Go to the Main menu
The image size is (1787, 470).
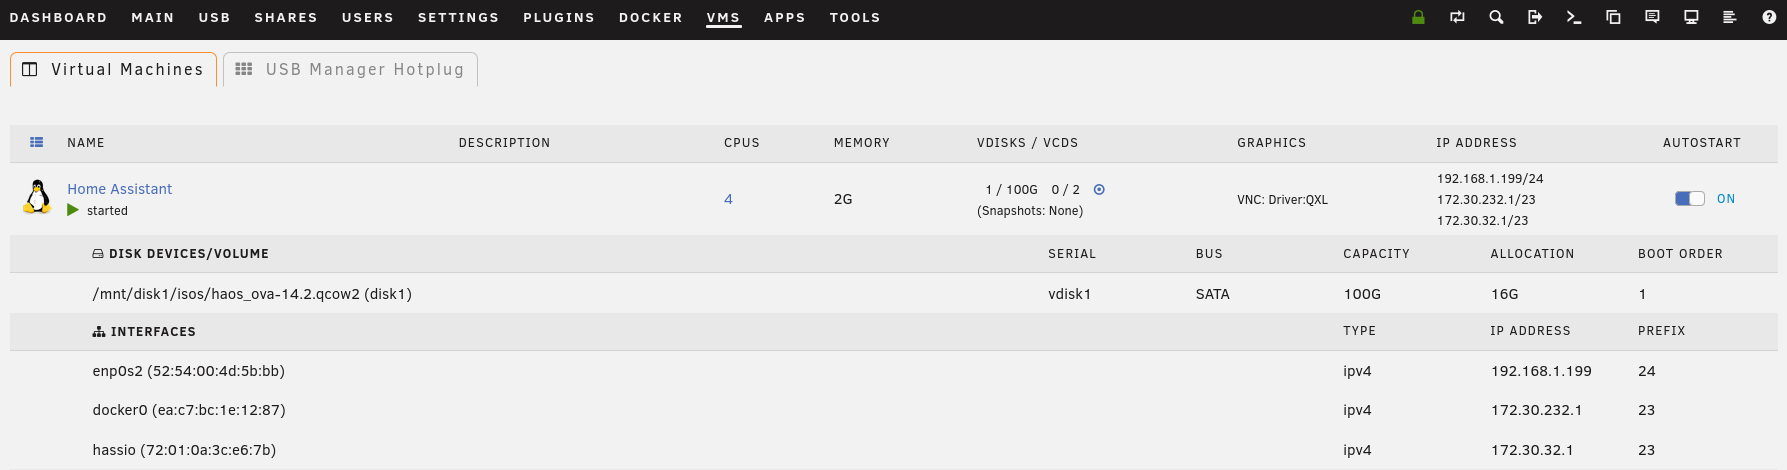coord(153,18)
